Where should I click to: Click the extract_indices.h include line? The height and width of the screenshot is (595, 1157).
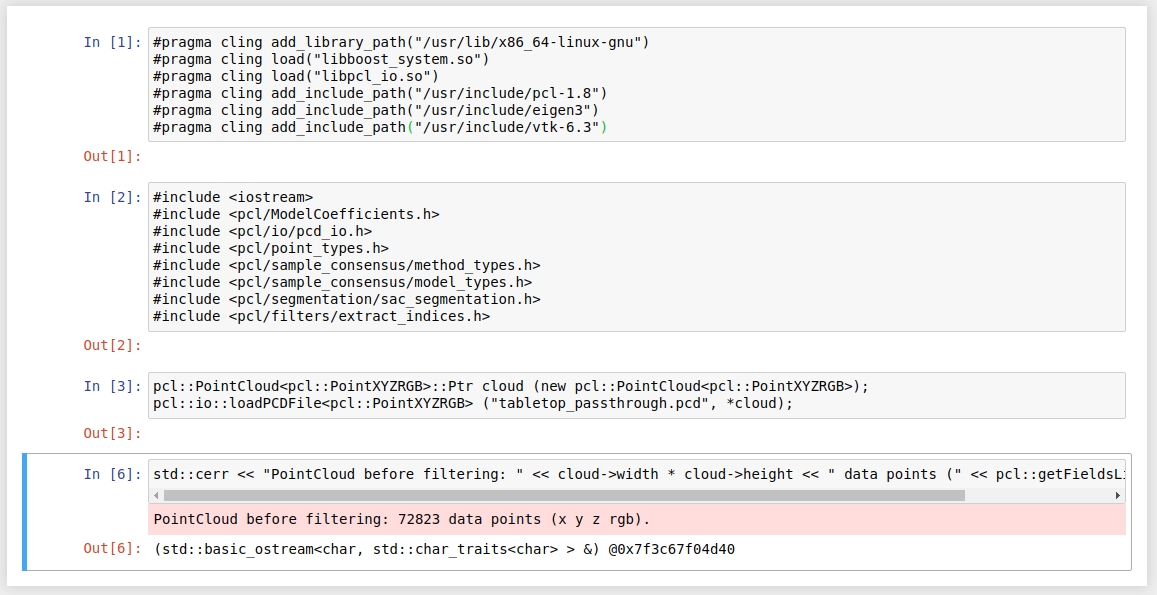coord(321,316)
